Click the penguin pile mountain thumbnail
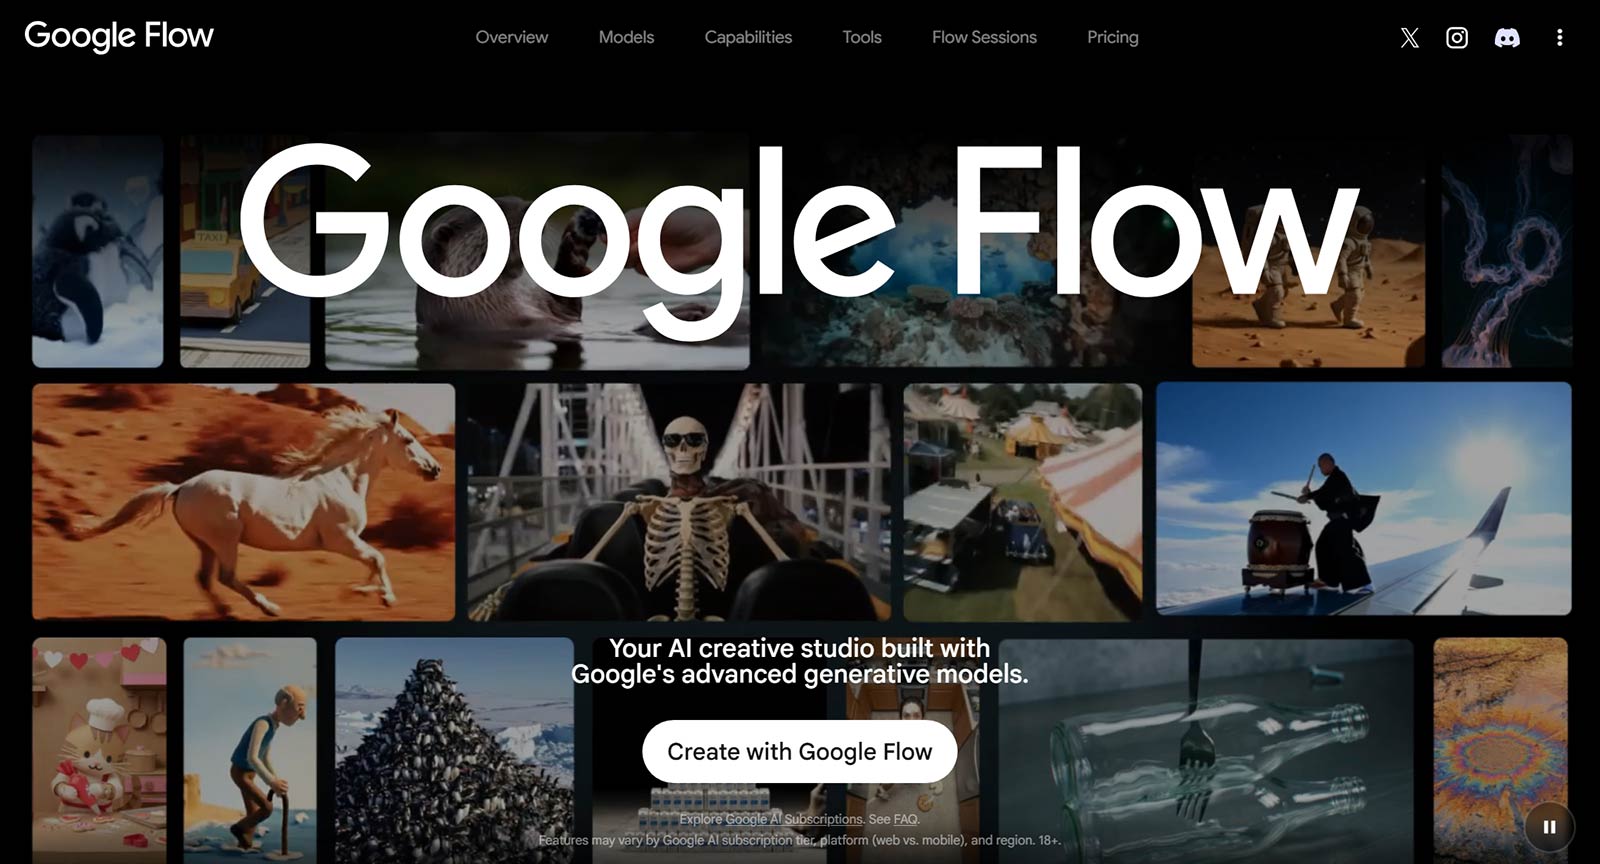Screen dimensions: 1600x864 click(x=455, y=750)
